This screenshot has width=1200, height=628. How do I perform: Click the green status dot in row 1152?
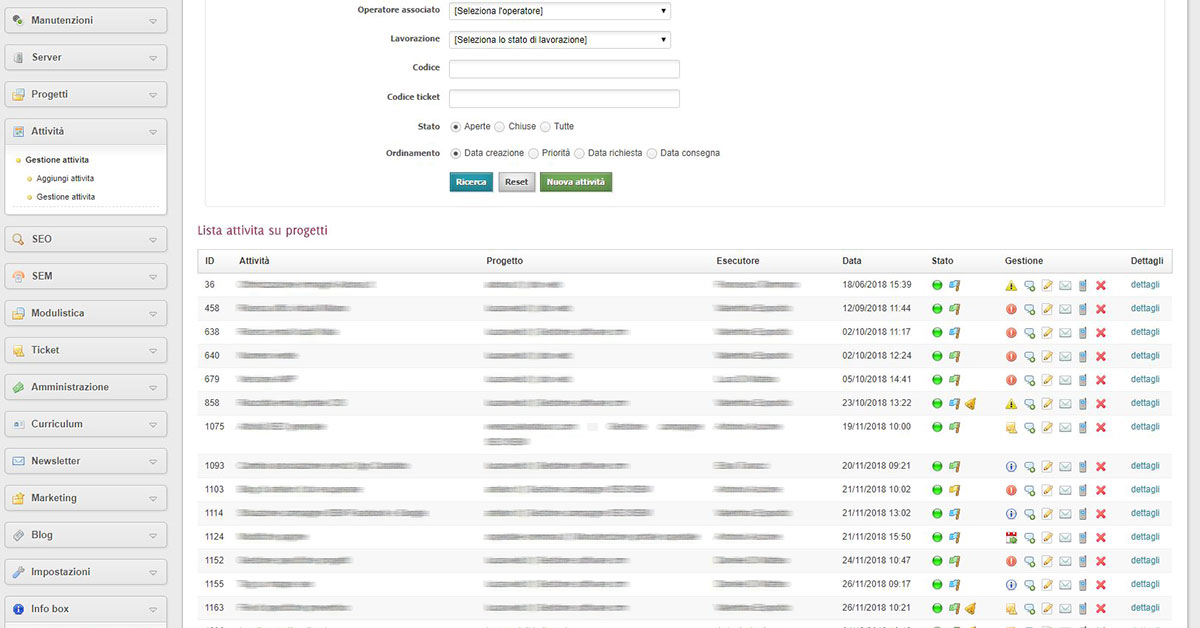(938, 561)
